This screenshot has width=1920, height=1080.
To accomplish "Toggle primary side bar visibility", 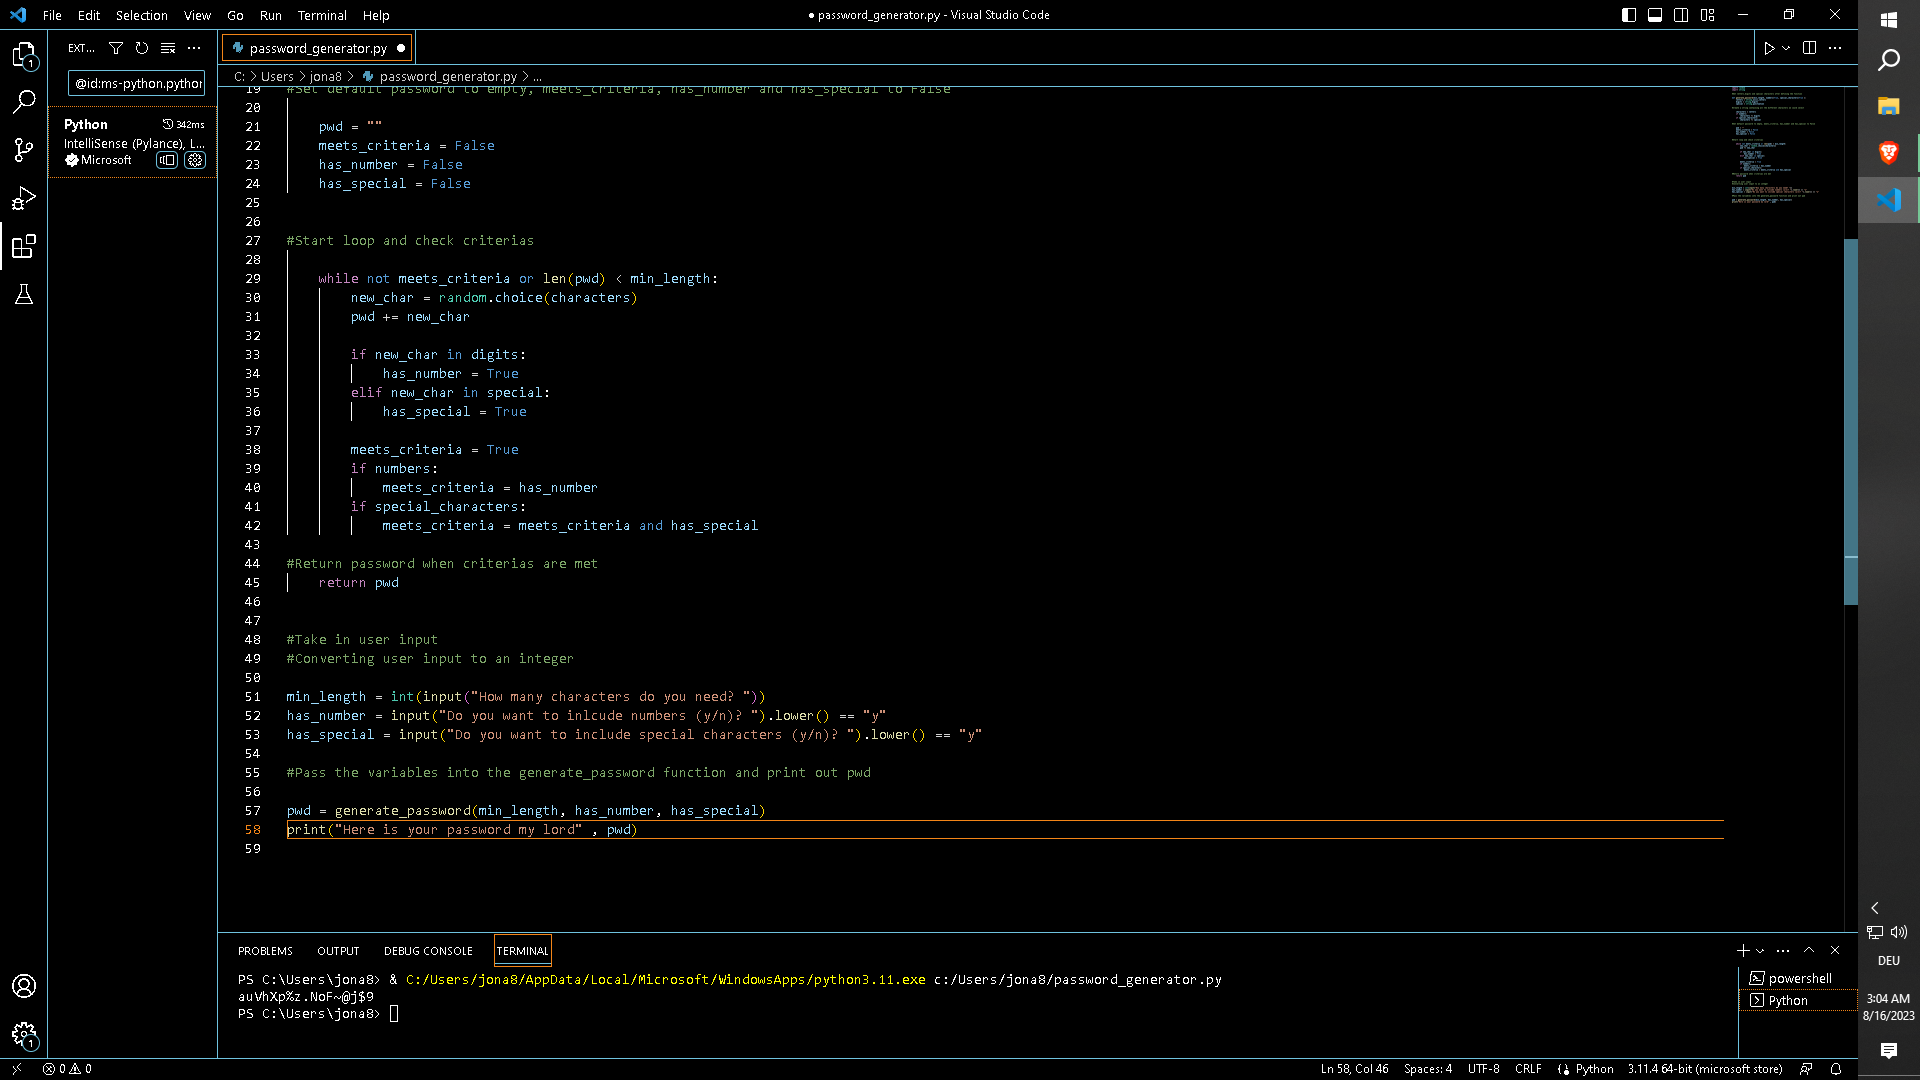I will pyautogui.click(x=1629, y=15).
